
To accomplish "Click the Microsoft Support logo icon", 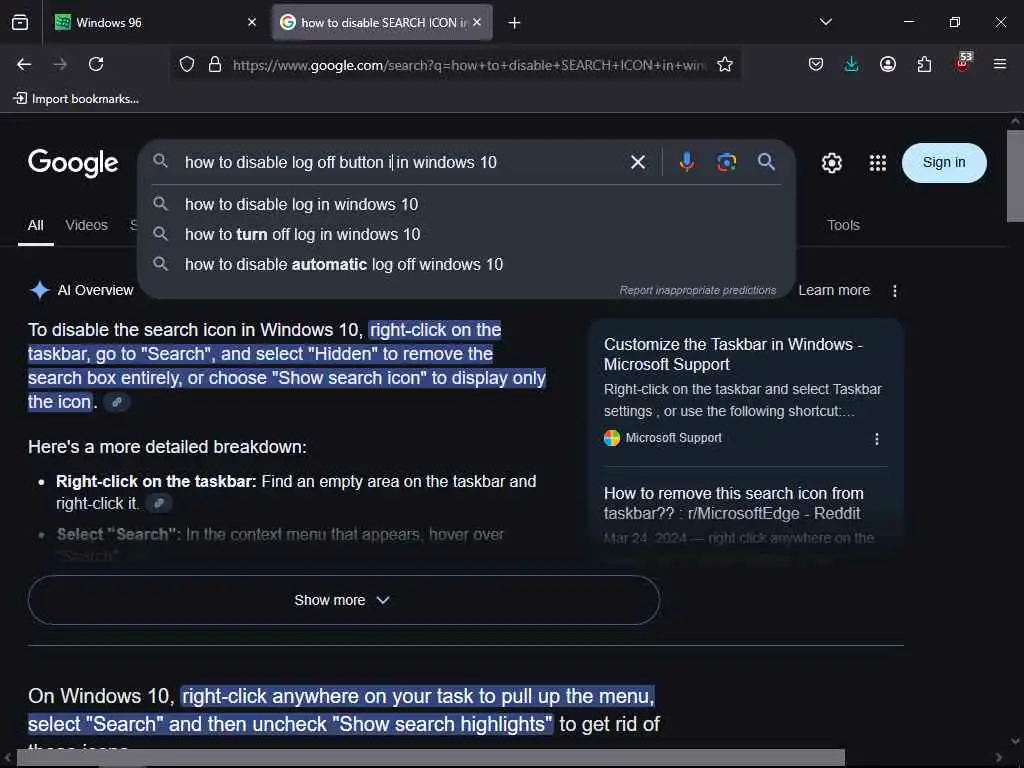I will (612, 438).
